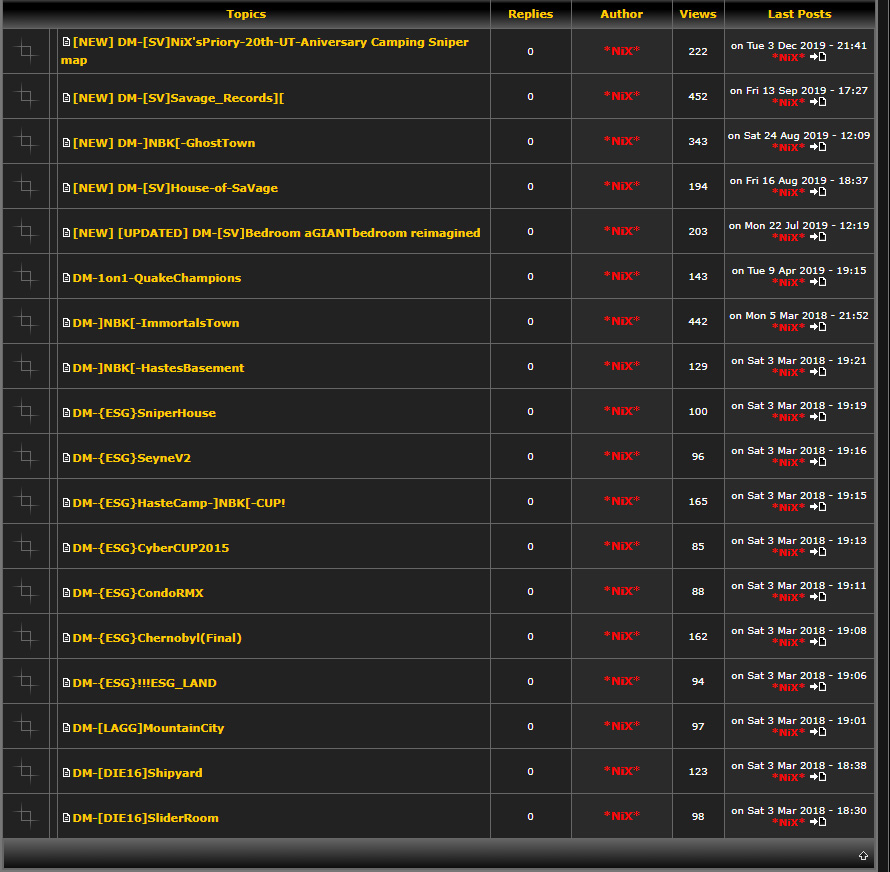
Task: Click view count 123 for Shipyard
Action: (x=698, y=772)
